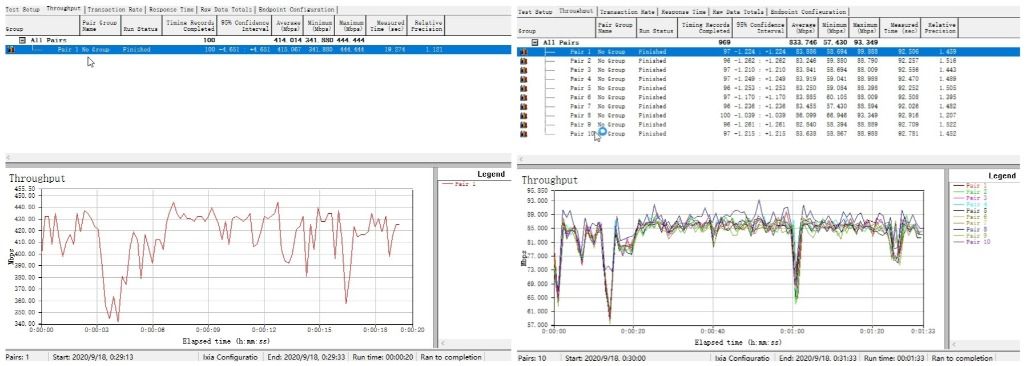Switch to the Response Time tab in right window
Screen dimensions: 1025x366
[x=684, y=12]
